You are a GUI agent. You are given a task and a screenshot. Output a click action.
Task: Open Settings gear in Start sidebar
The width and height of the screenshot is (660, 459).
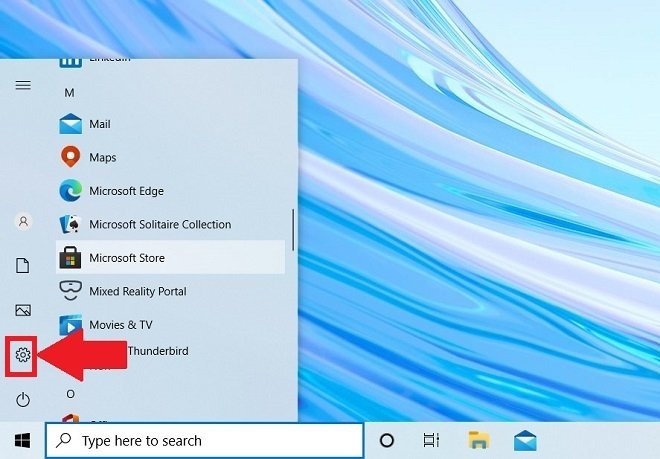coord(23,355)
